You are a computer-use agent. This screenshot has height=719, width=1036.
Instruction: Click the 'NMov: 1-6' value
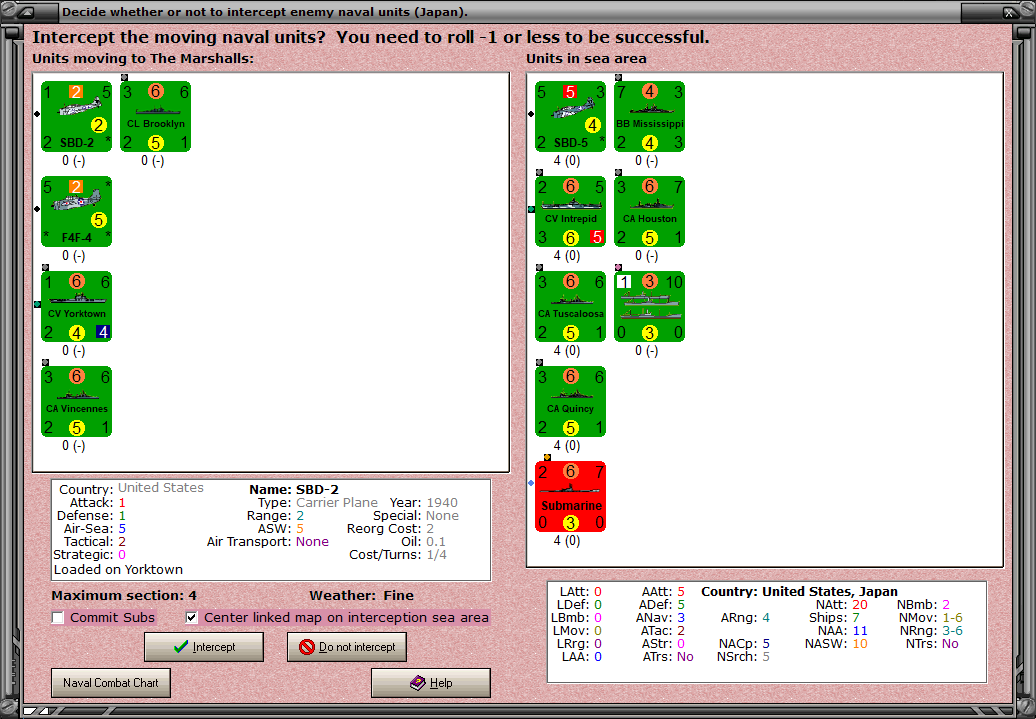[x=930, y=618]
